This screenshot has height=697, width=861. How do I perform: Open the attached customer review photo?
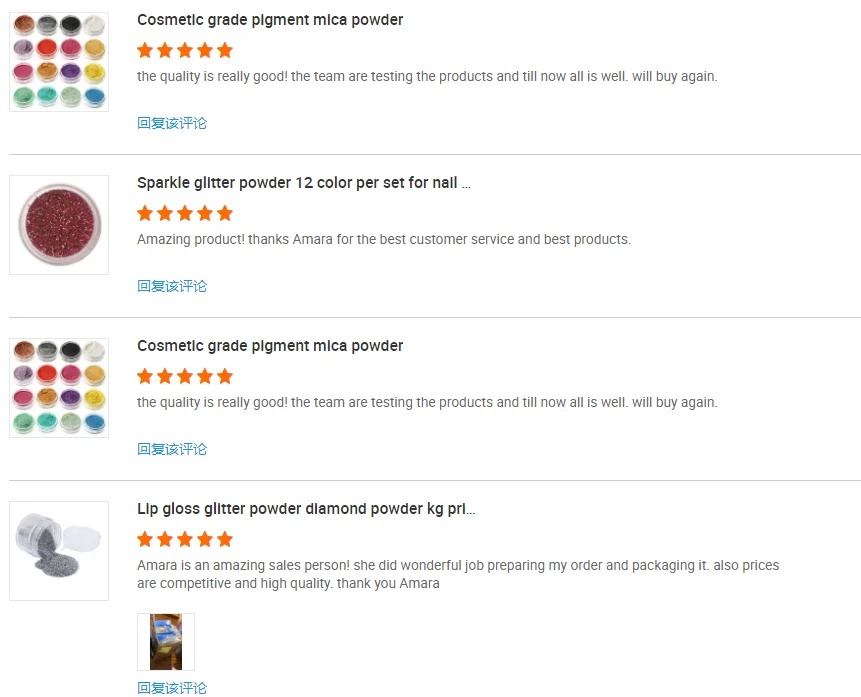(166, 642)
